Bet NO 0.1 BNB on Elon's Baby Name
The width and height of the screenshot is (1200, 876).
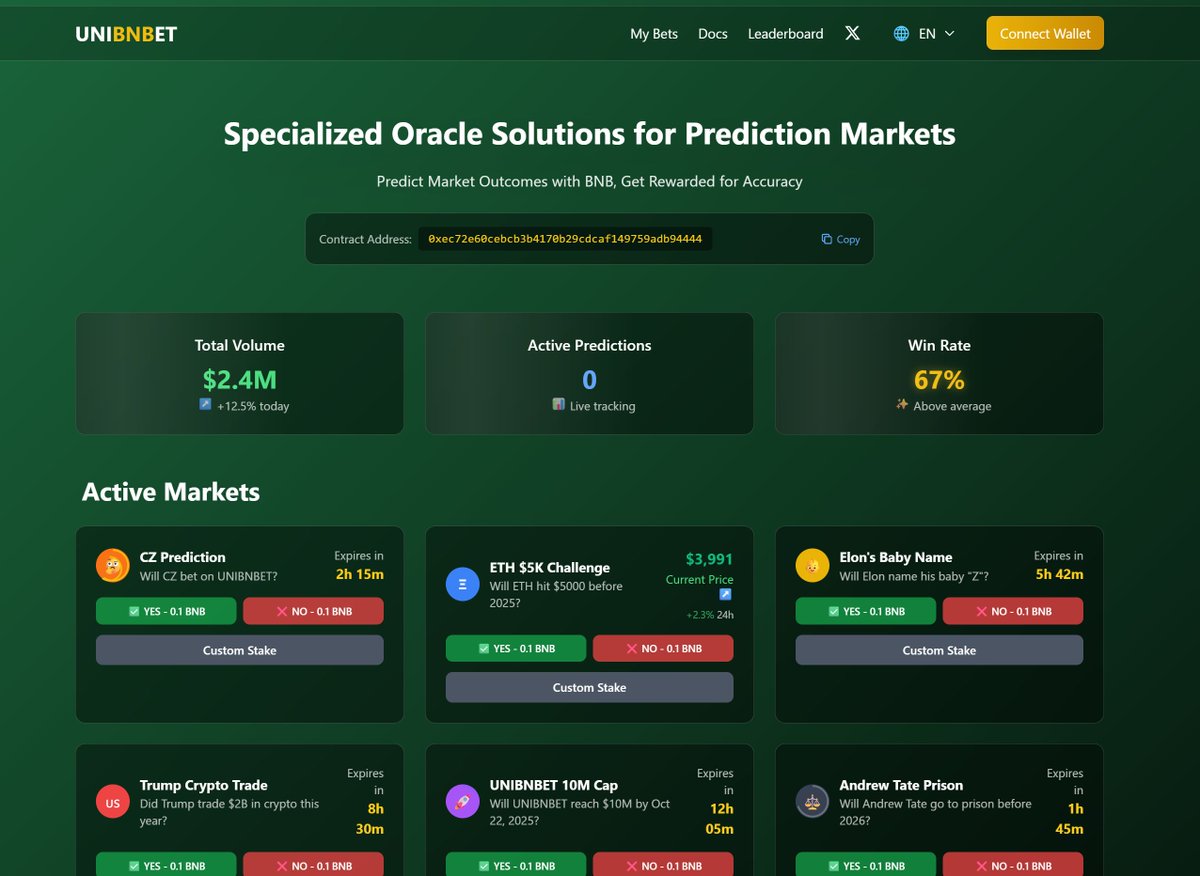coord(1013,611)
